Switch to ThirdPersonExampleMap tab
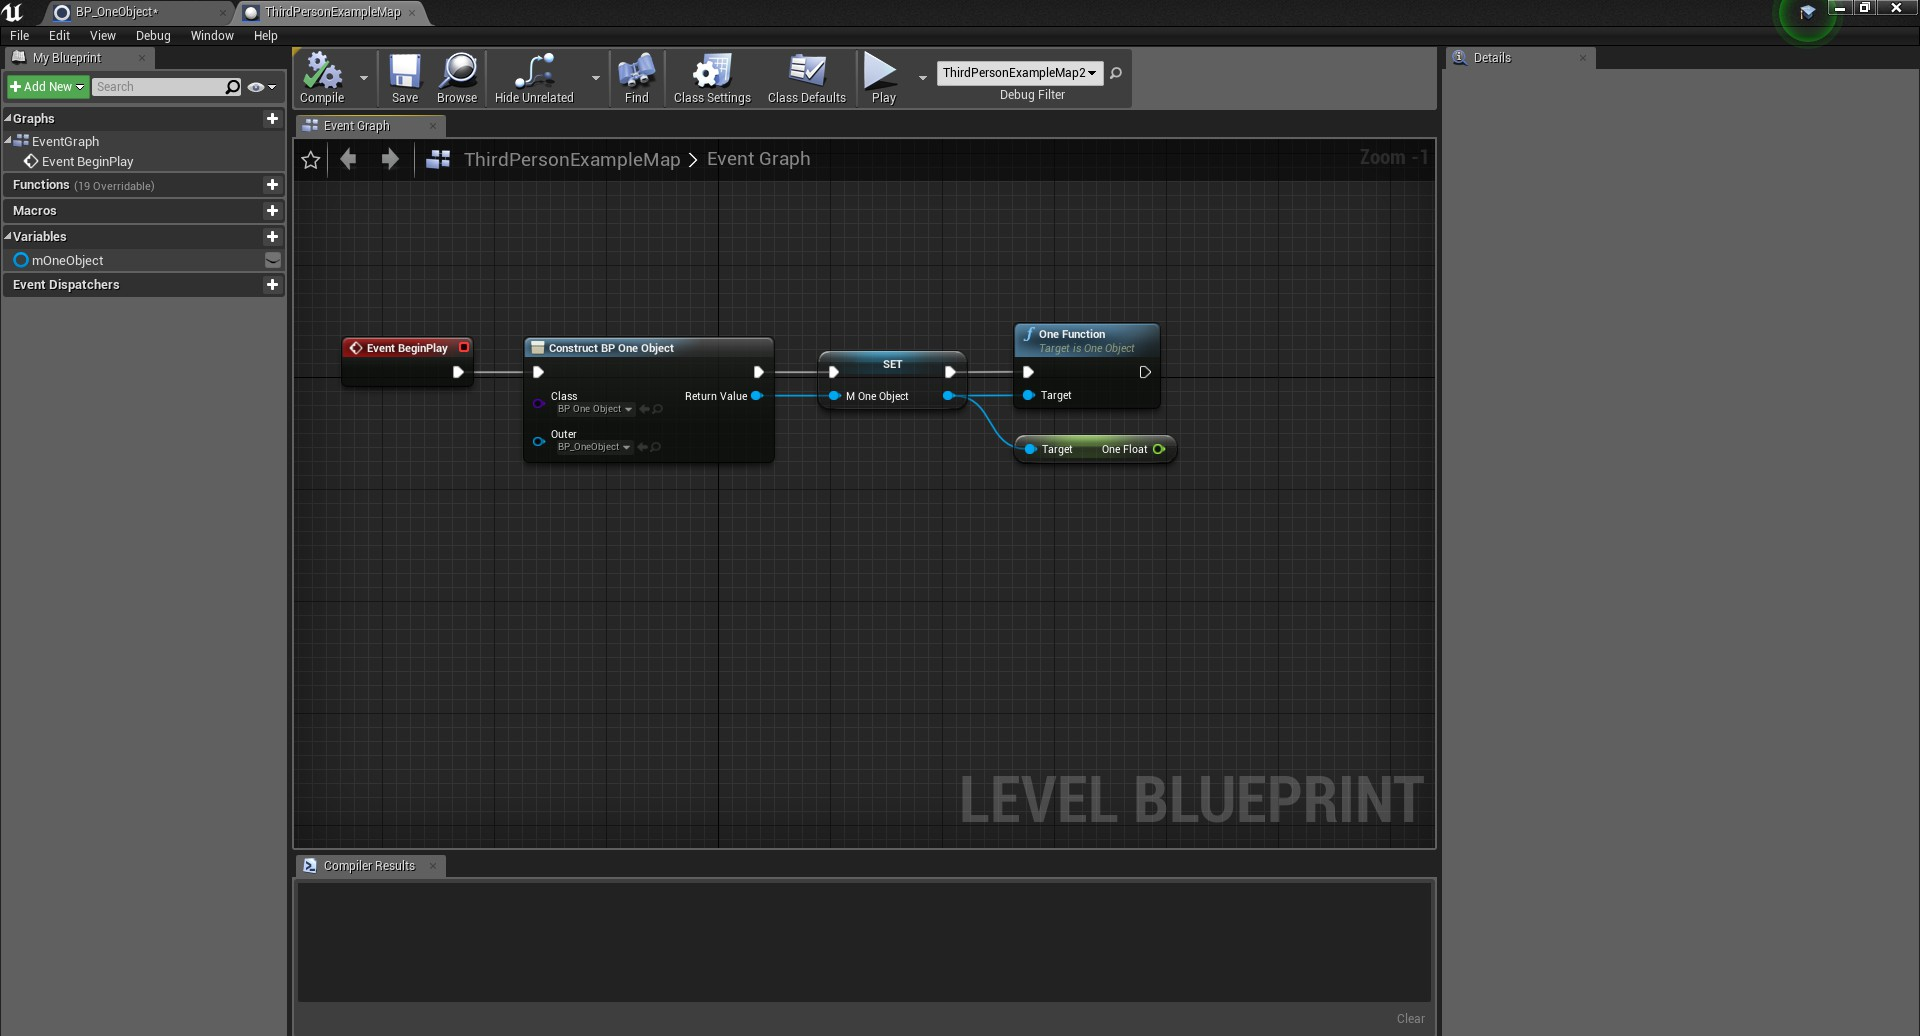 click(333, 12)
